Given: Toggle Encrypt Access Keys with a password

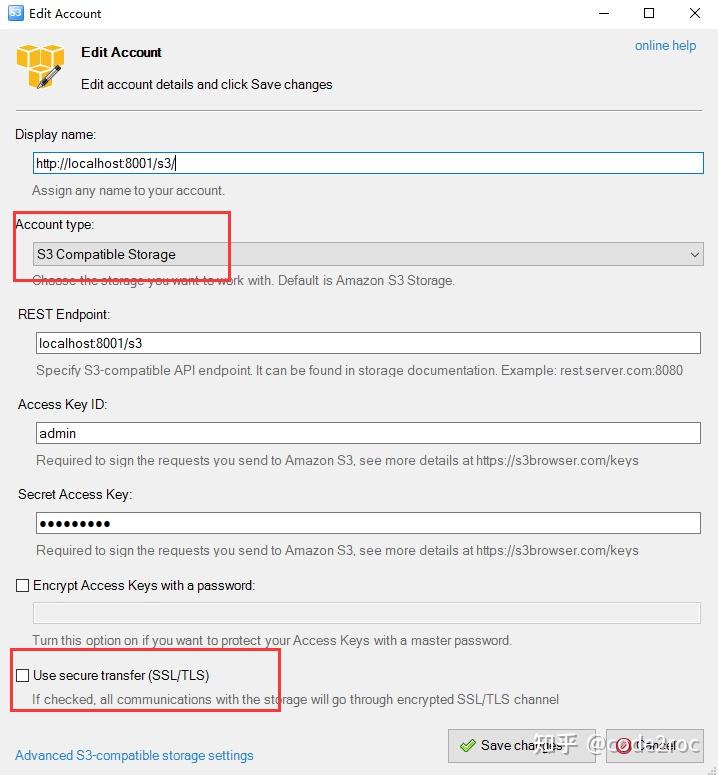Looking at the screenshot, I should 23,585.
